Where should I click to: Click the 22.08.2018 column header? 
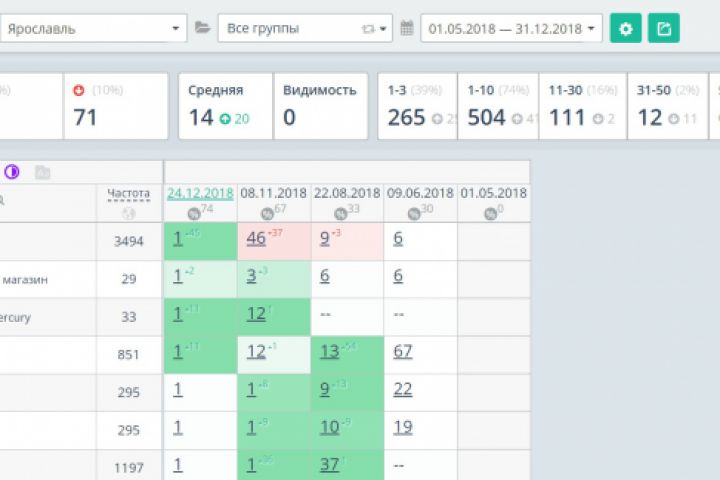pyautogui.click(x=347, y=193)
